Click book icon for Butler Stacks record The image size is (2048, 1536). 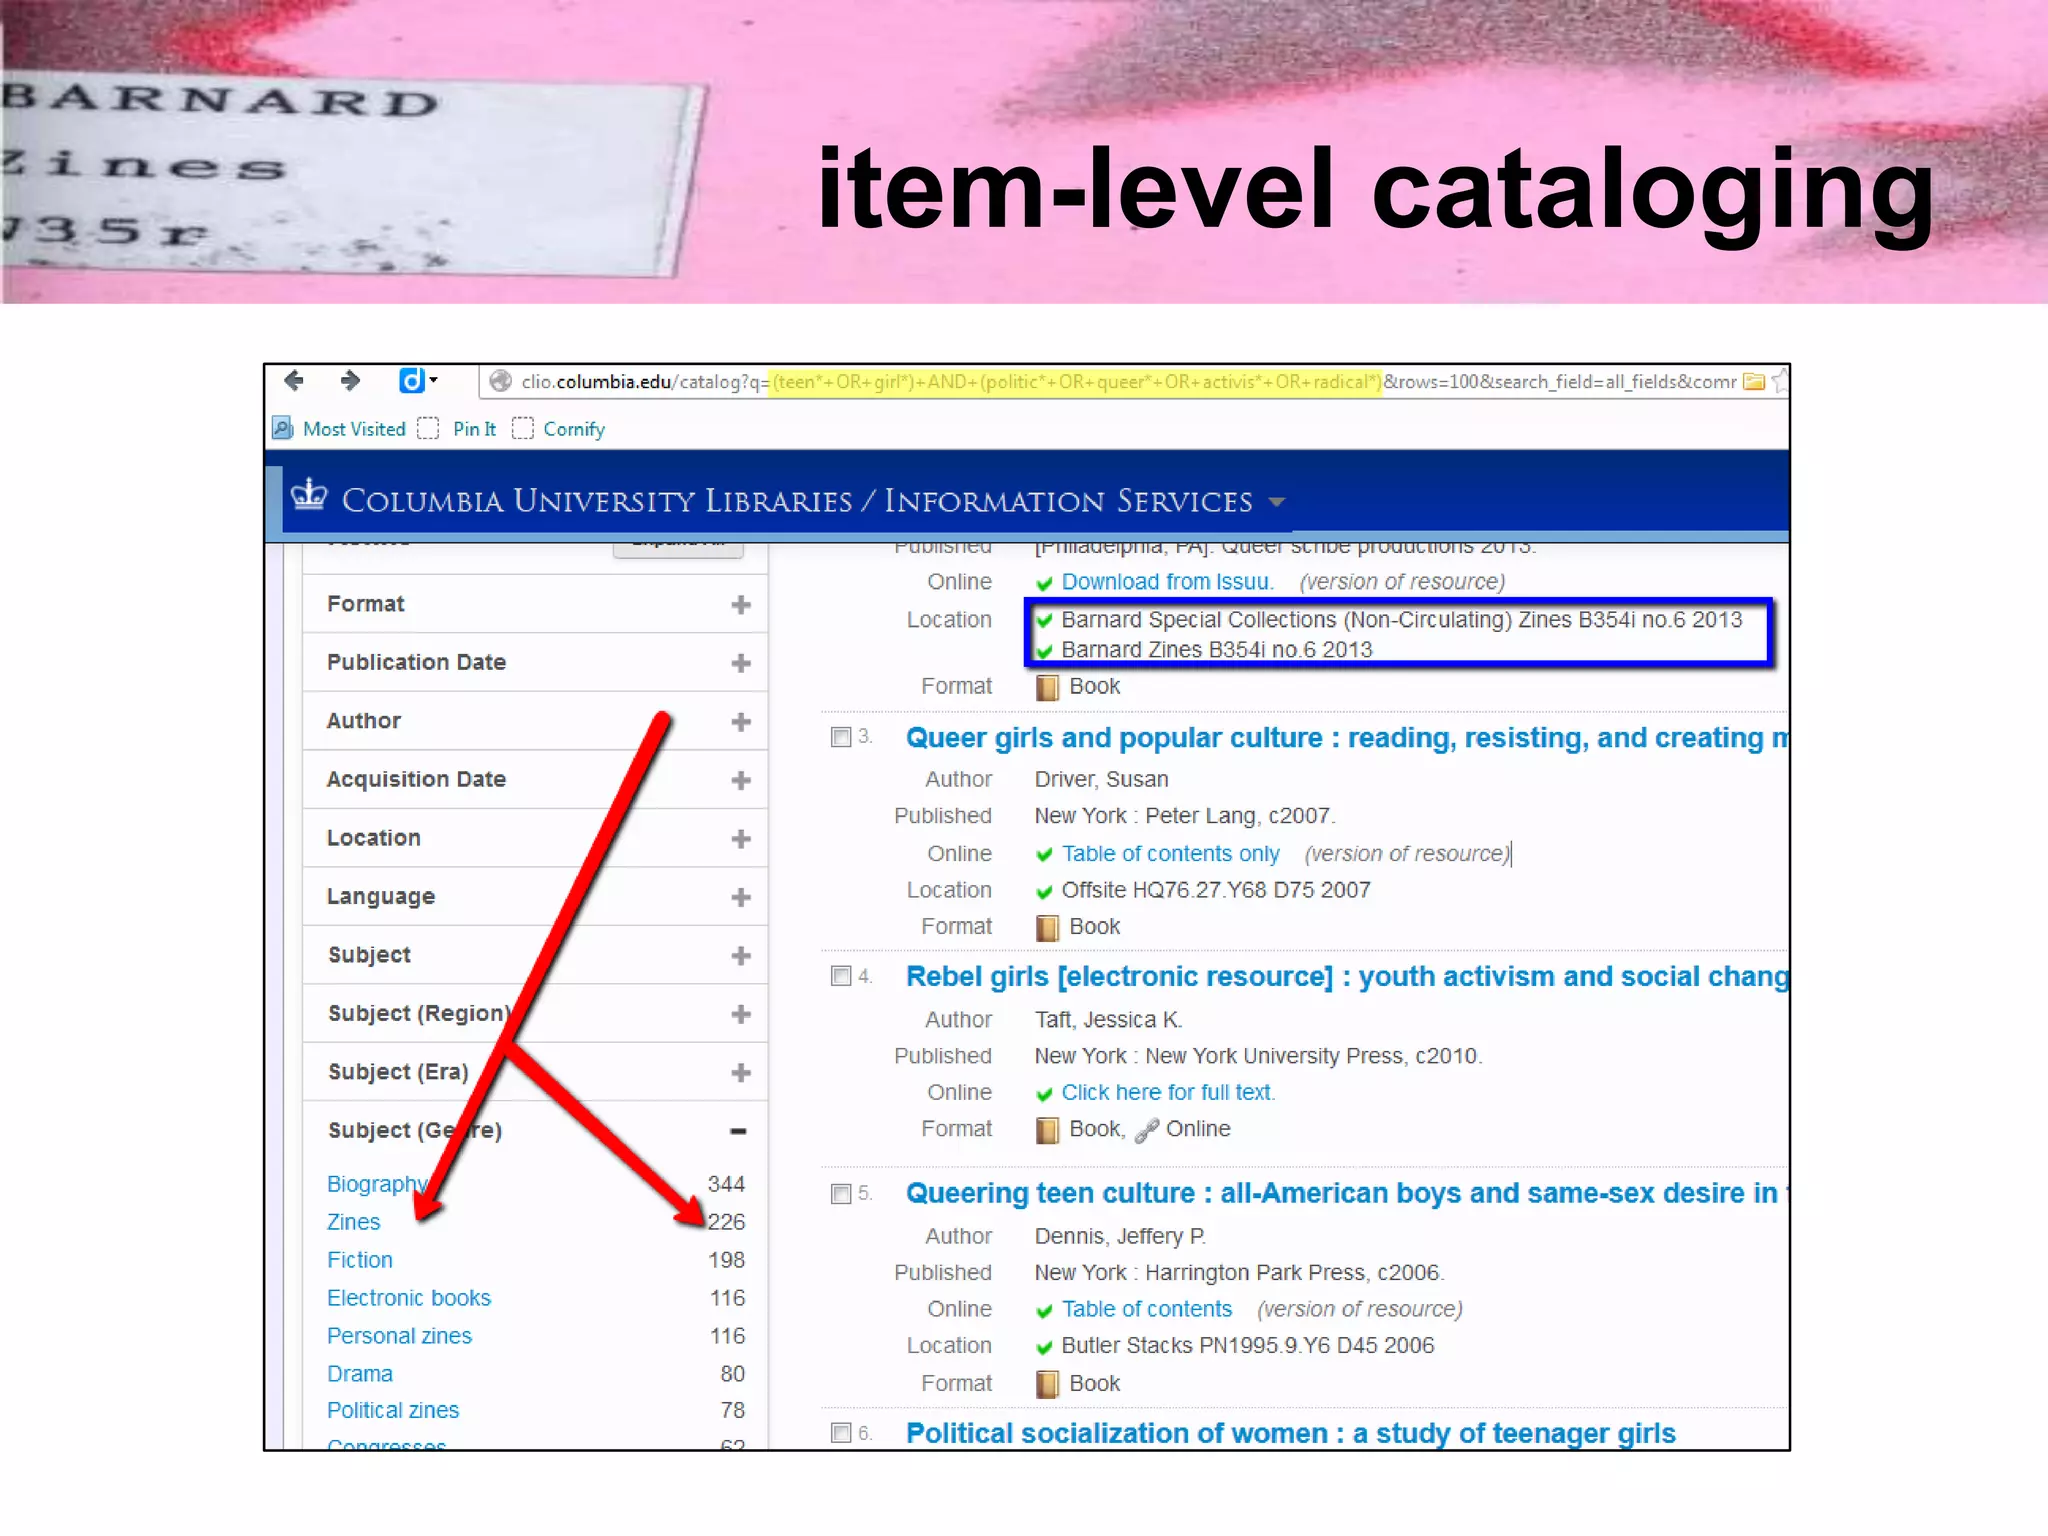(x=1047, y=1384)
